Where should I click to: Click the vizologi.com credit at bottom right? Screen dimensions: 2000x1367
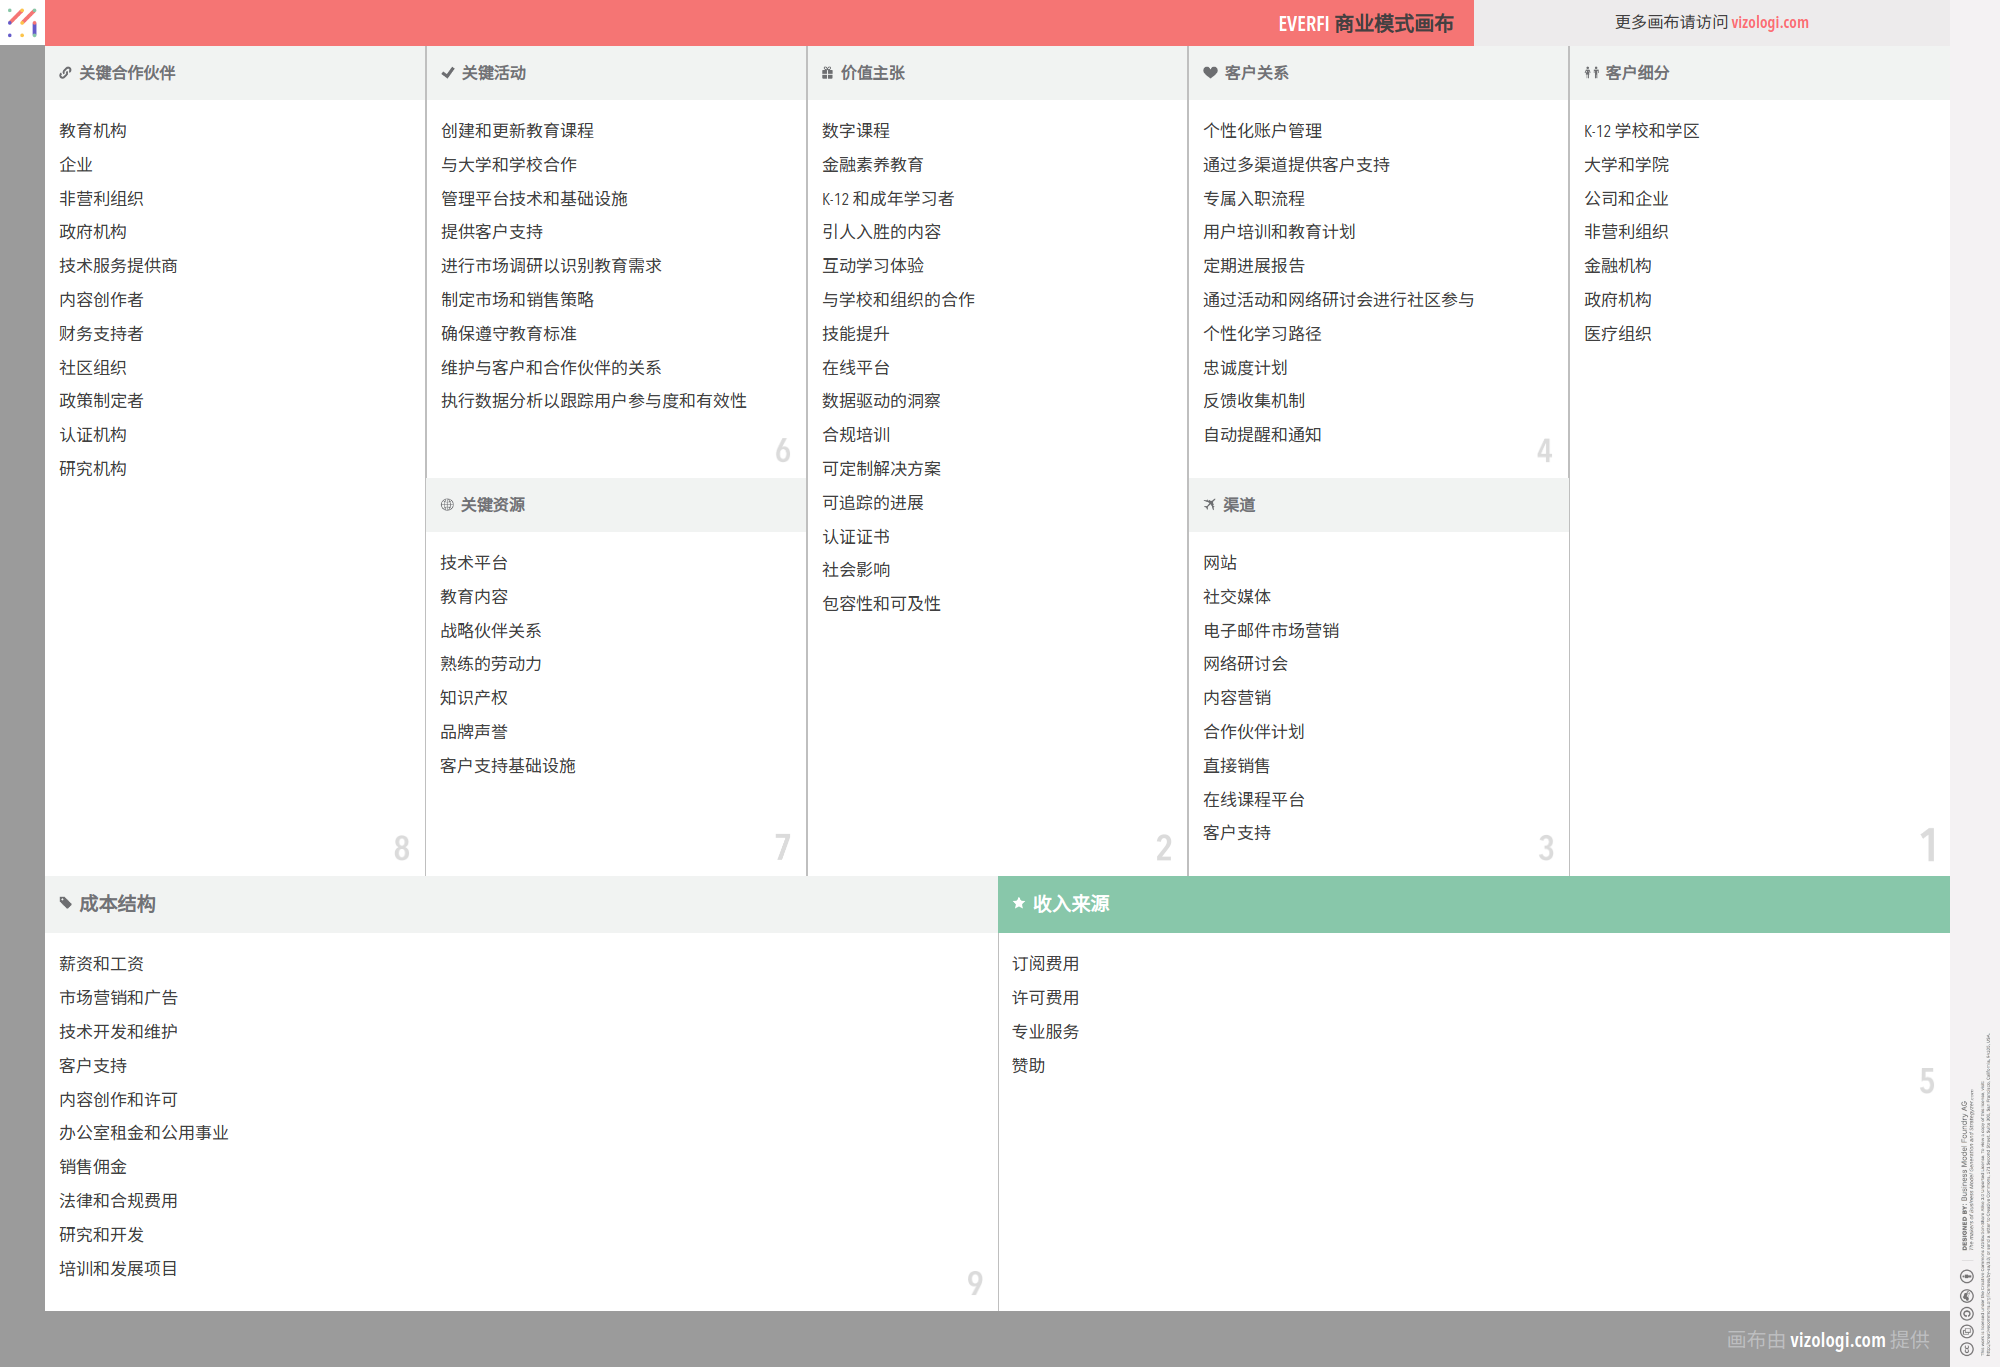click(x=1837, y=1340)
